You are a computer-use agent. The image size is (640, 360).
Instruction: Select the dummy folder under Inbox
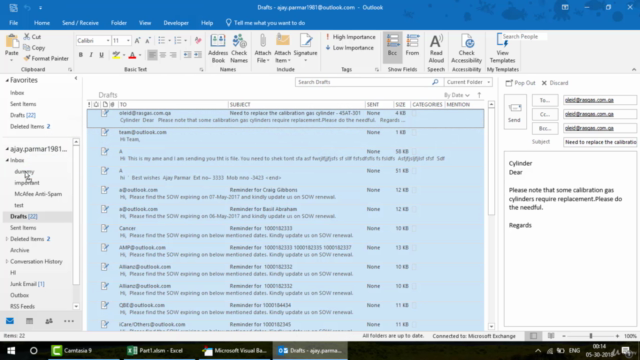(x=24, y=171)
